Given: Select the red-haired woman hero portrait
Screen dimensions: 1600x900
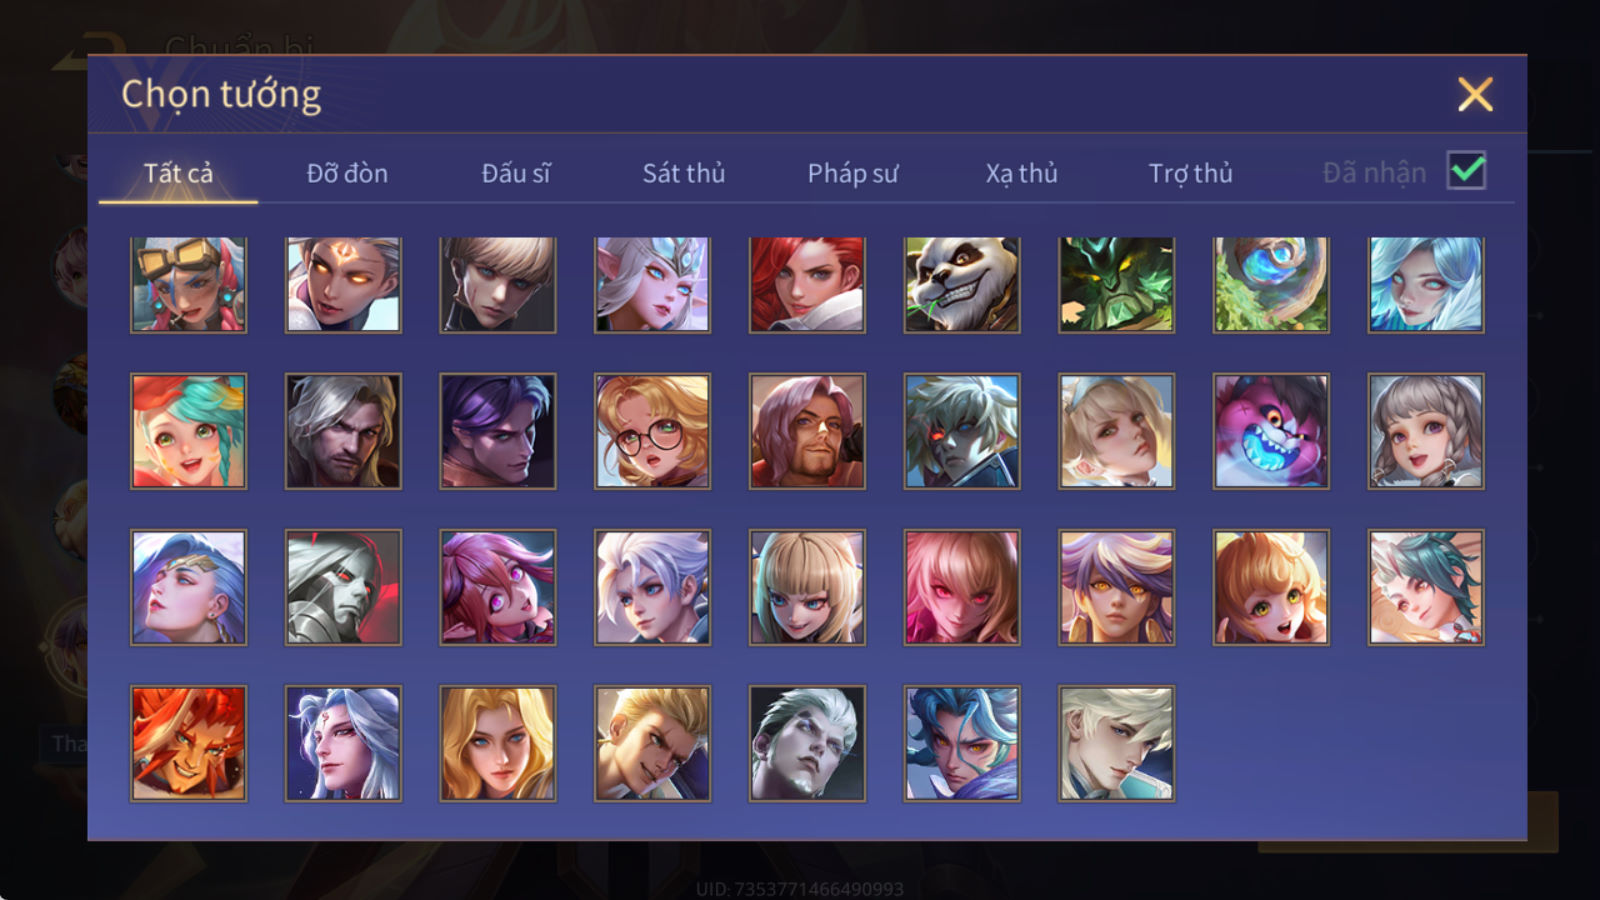Looking at the screenshot, I should [x=807, y=285].
